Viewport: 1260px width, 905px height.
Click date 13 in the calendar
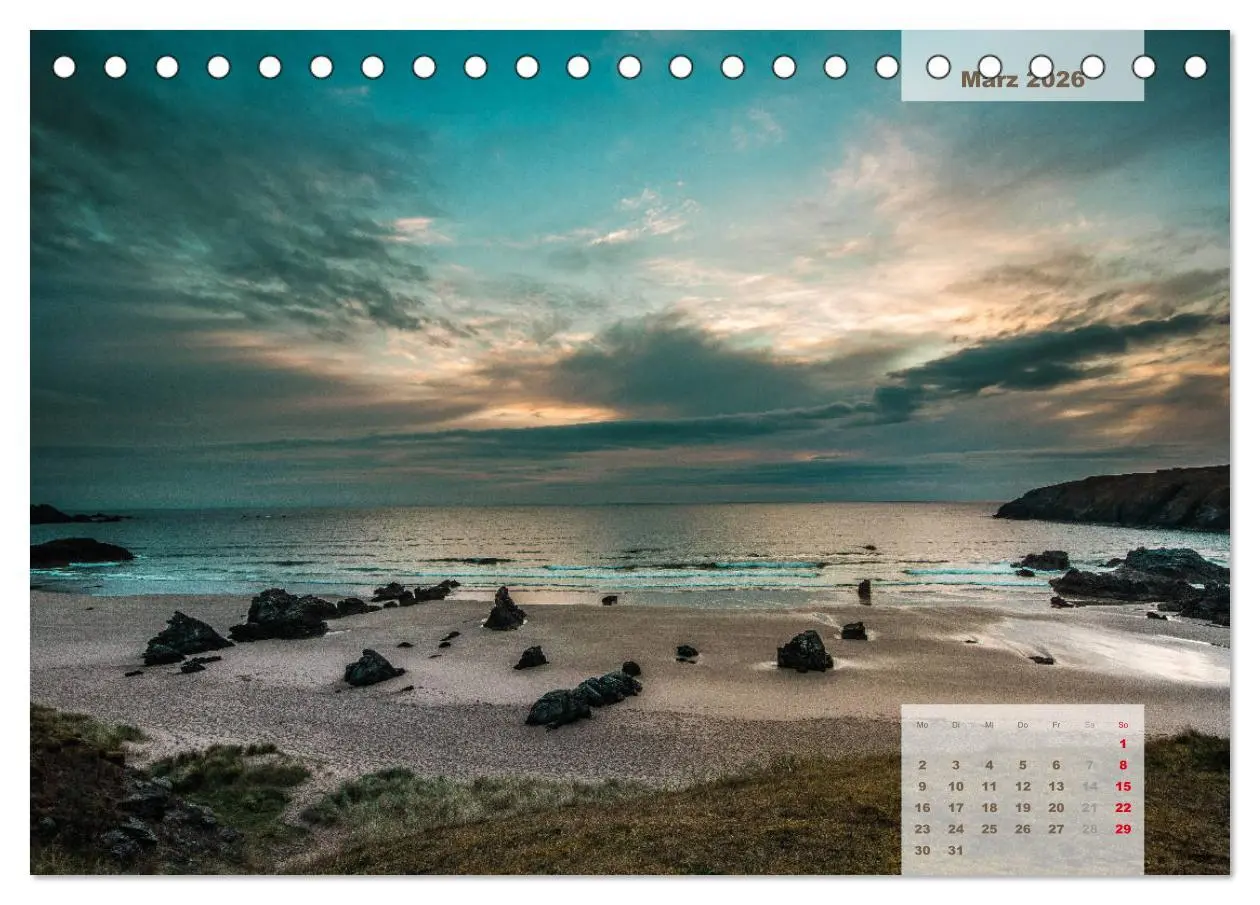1056,787
